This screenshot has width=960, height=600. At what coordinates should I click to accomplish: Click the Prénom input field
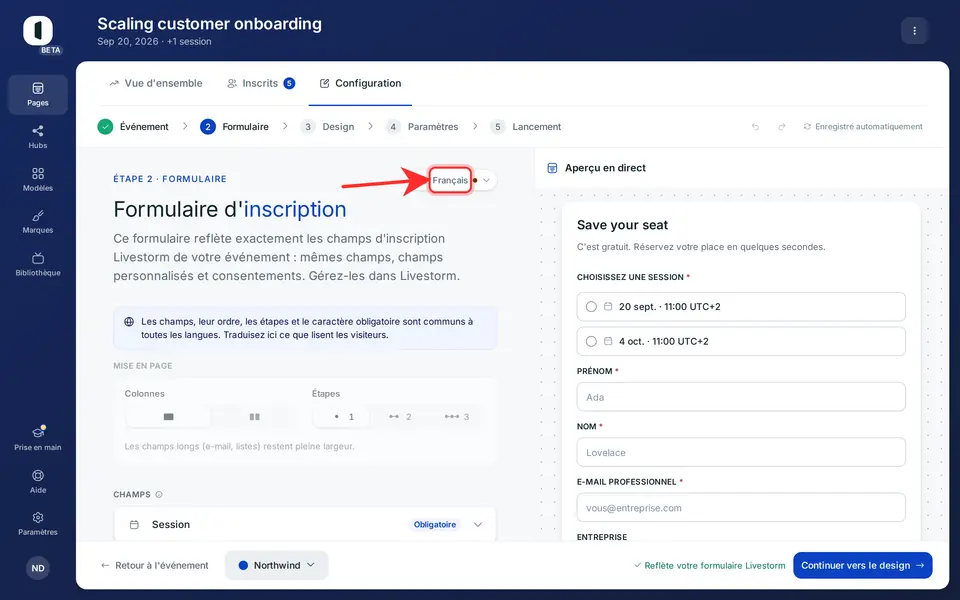pyautogui.click(x=741, y=397)
